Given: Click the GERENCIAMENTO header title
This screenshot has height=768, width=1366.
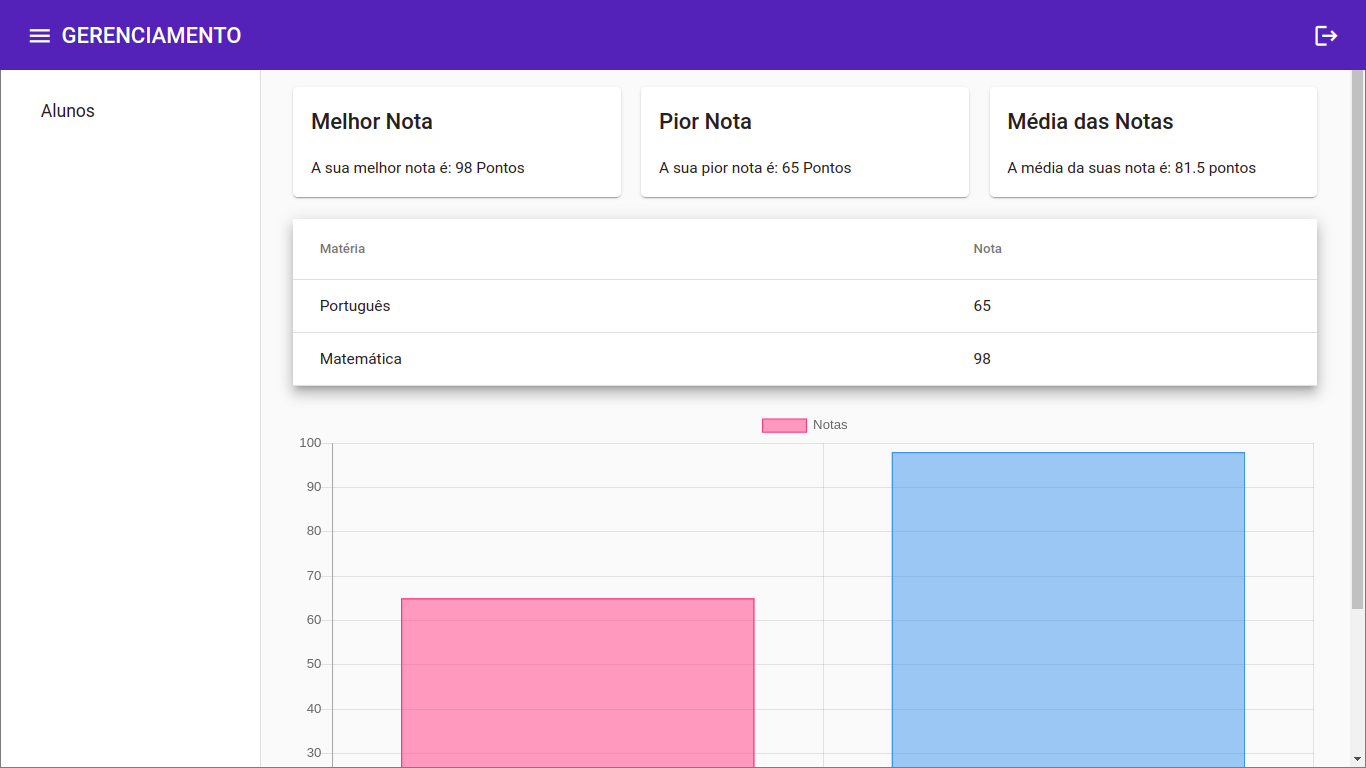Looking at the screenshot, I should pos(152,36).
